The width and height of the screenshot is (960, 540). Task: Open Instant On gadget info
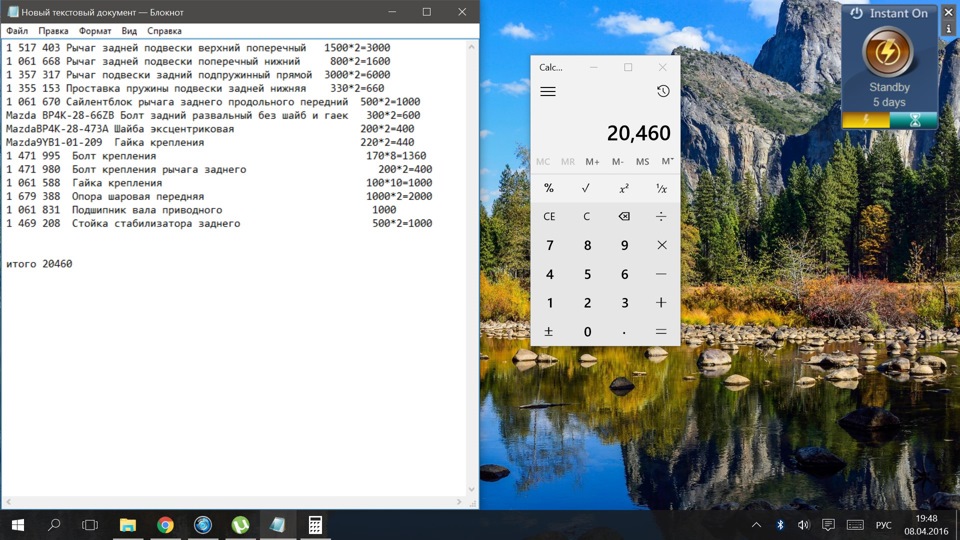pyautogui.click(x=949, y=28)
